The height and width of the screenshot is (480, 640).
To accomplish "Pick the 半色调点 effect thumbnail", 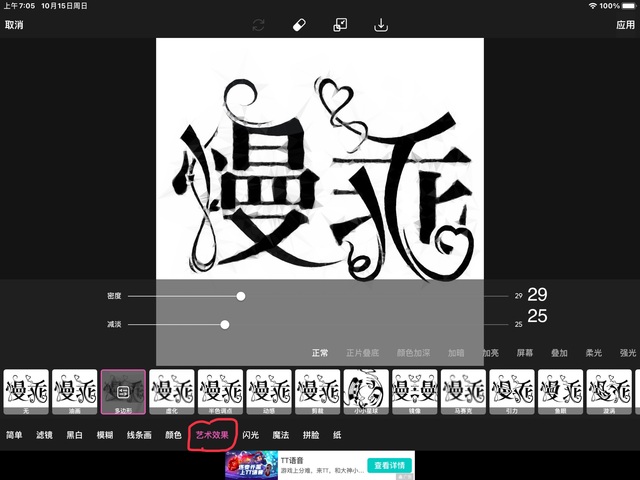I will coord(221,391).
